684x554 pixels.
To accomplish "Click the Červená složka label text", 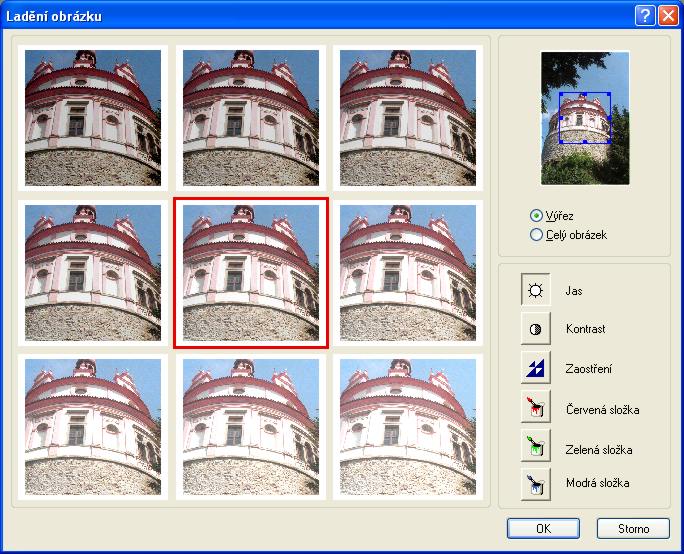I will (602, 410).
